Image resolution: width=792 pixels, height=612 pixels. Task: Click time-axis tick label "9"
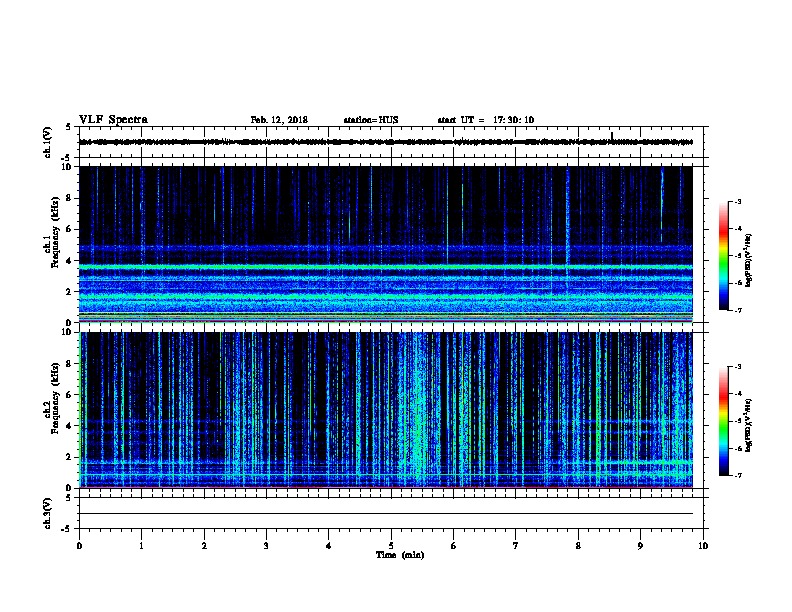click(640, 546)
